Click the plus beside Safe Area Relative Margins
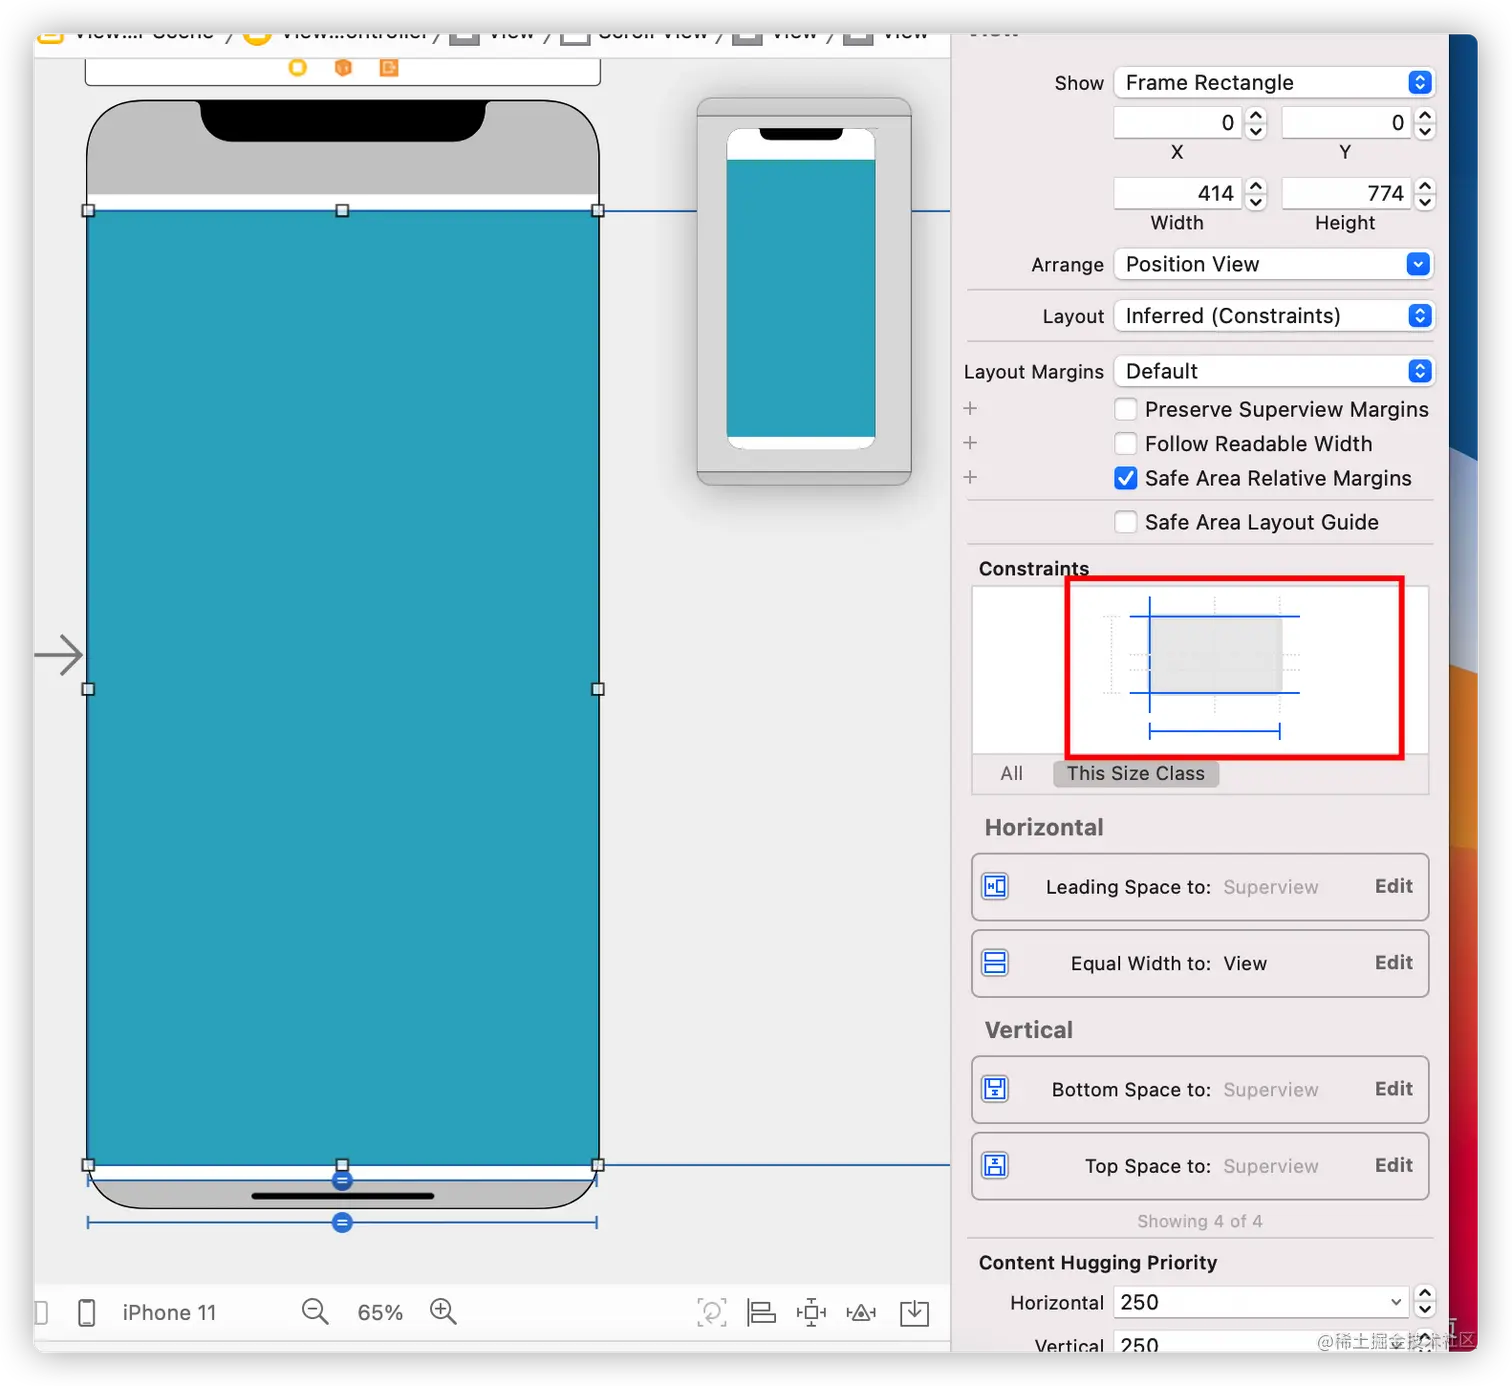The image size is (1512, 1386). click(x=970, y=477)
